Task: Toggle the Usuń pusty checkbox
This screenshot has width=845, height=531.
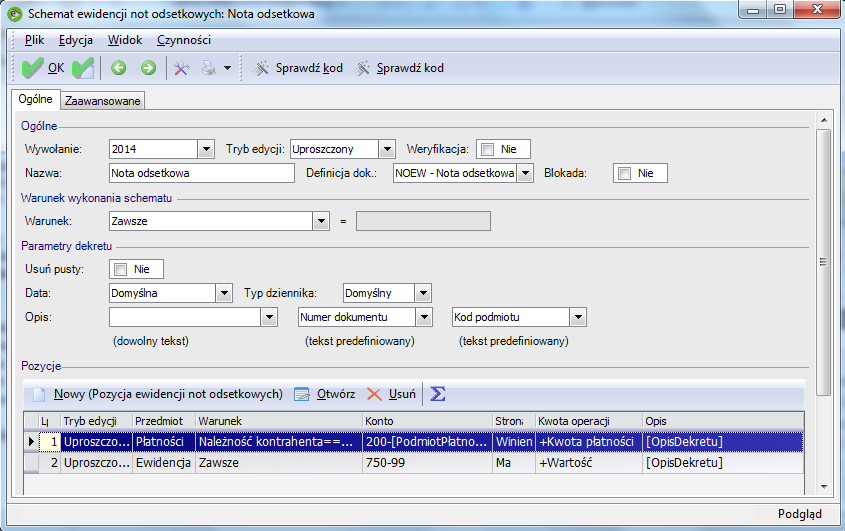Action: [120, 269]
